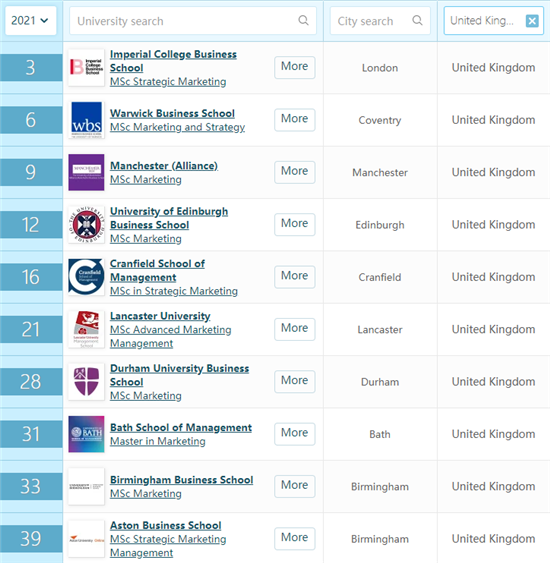Screen dimensions: 550x563
Task: Open Bath School of Management link
Action: (x=181, y=427)
